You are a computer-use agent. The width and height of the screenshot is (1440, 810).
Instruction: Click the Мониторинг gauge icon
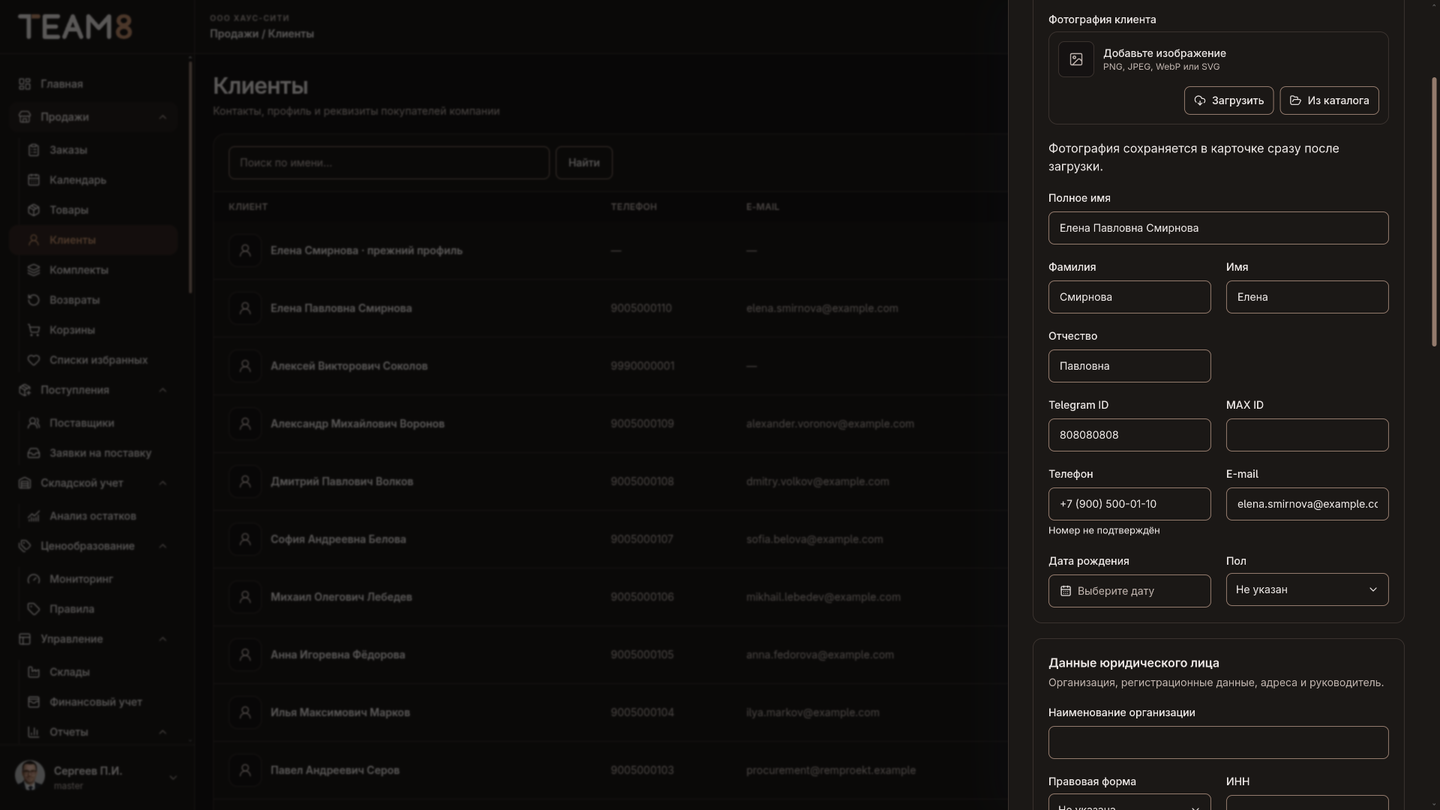34,579
